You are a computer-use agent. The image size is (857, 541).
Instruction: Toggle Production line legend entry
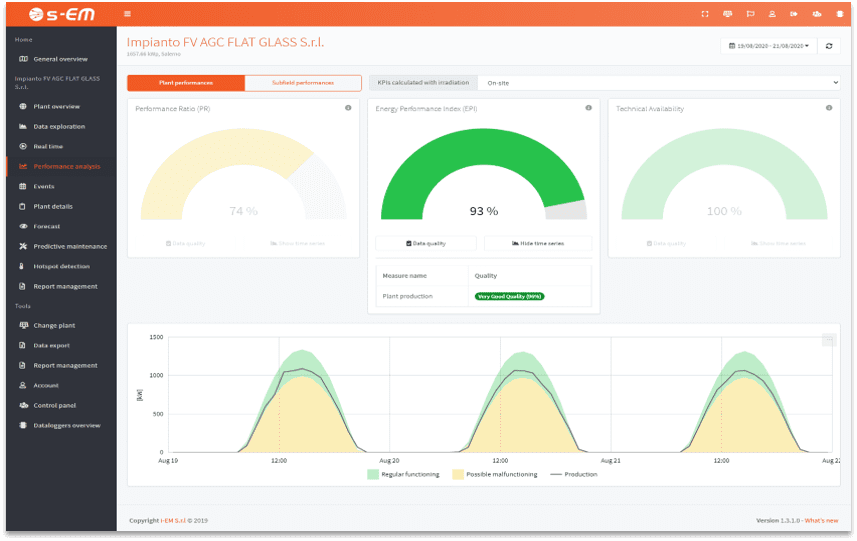(x=574, y=474)
